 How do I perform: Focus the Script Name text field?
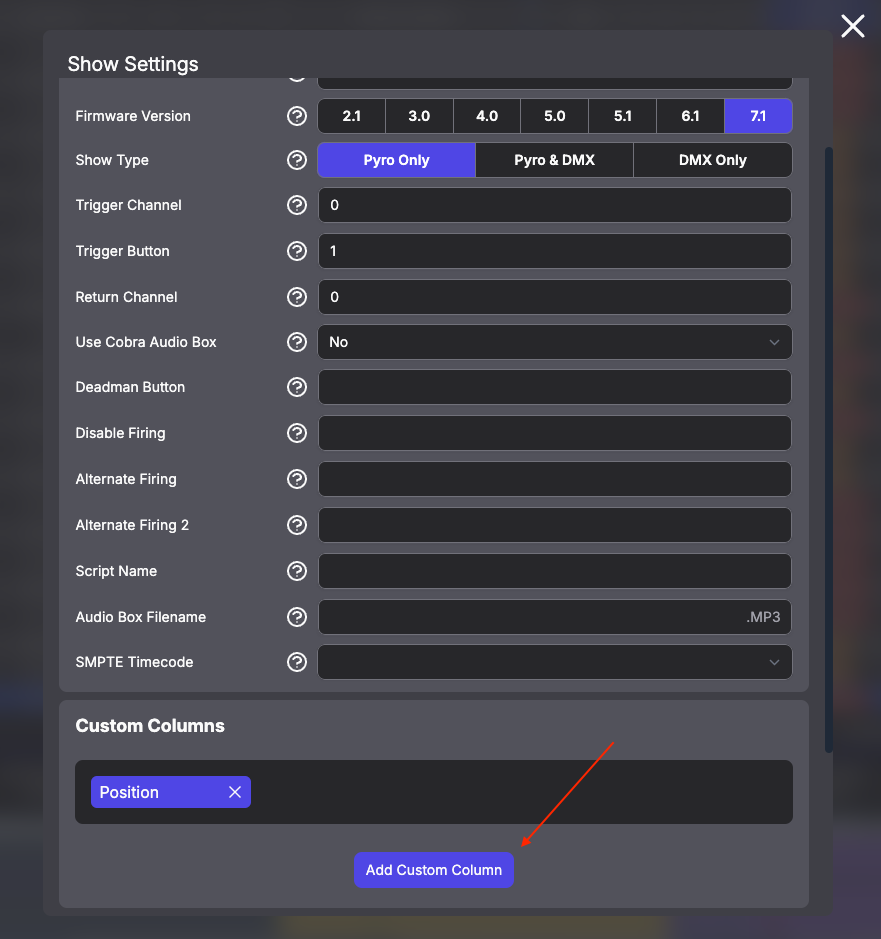click(555, 571)
